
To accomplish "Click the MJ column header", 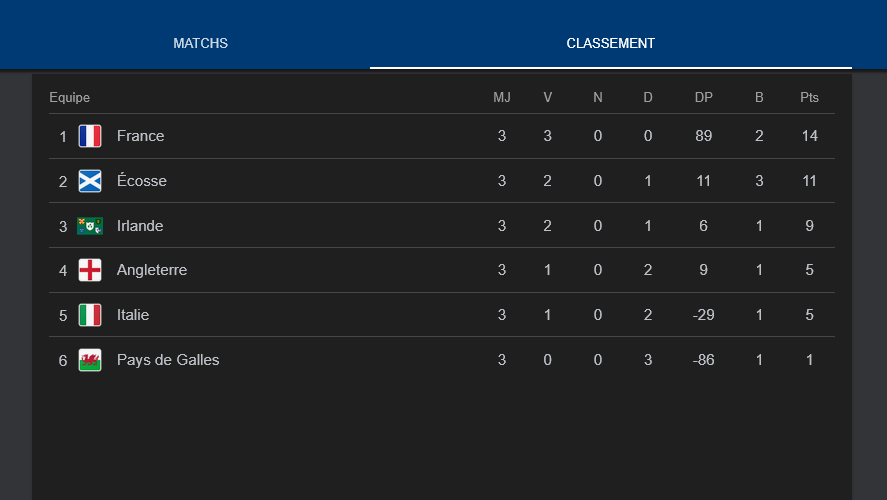I will 502,97.
